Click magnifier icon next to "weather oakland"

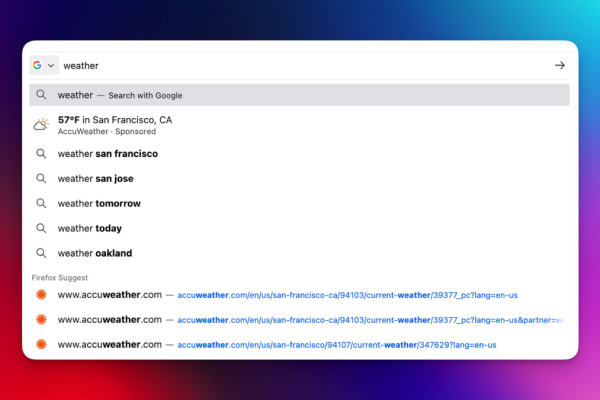click(x=41, y=253)
